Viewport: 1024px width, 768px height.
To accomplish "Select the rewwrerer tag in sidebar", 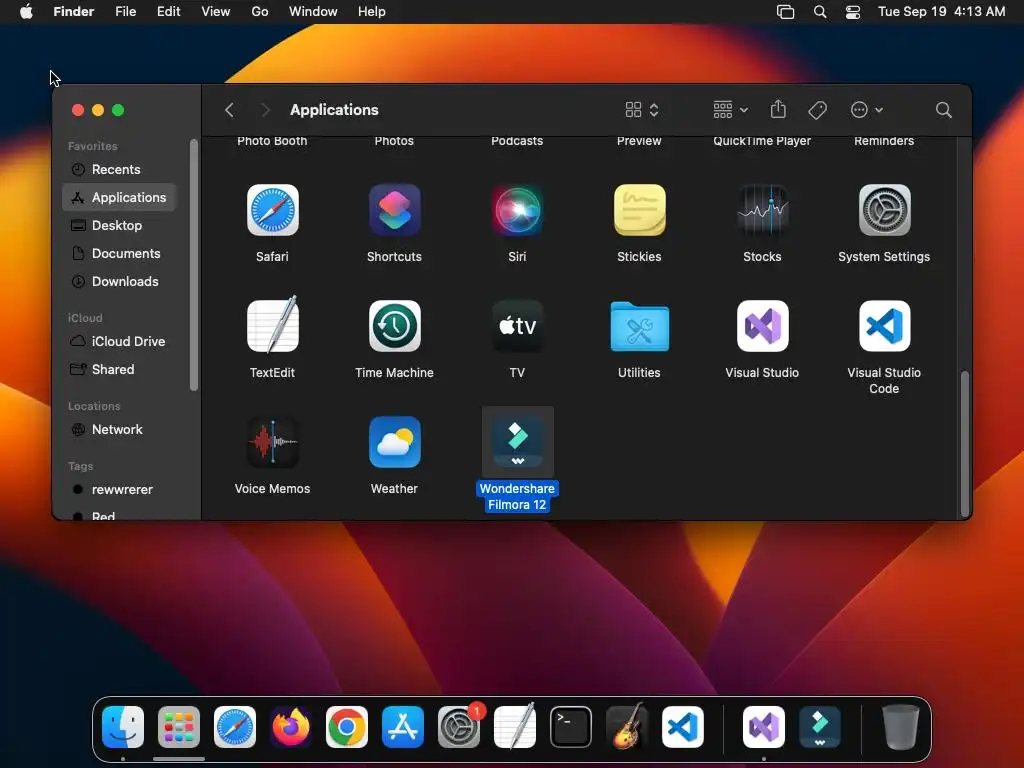I will pos(120,490).
